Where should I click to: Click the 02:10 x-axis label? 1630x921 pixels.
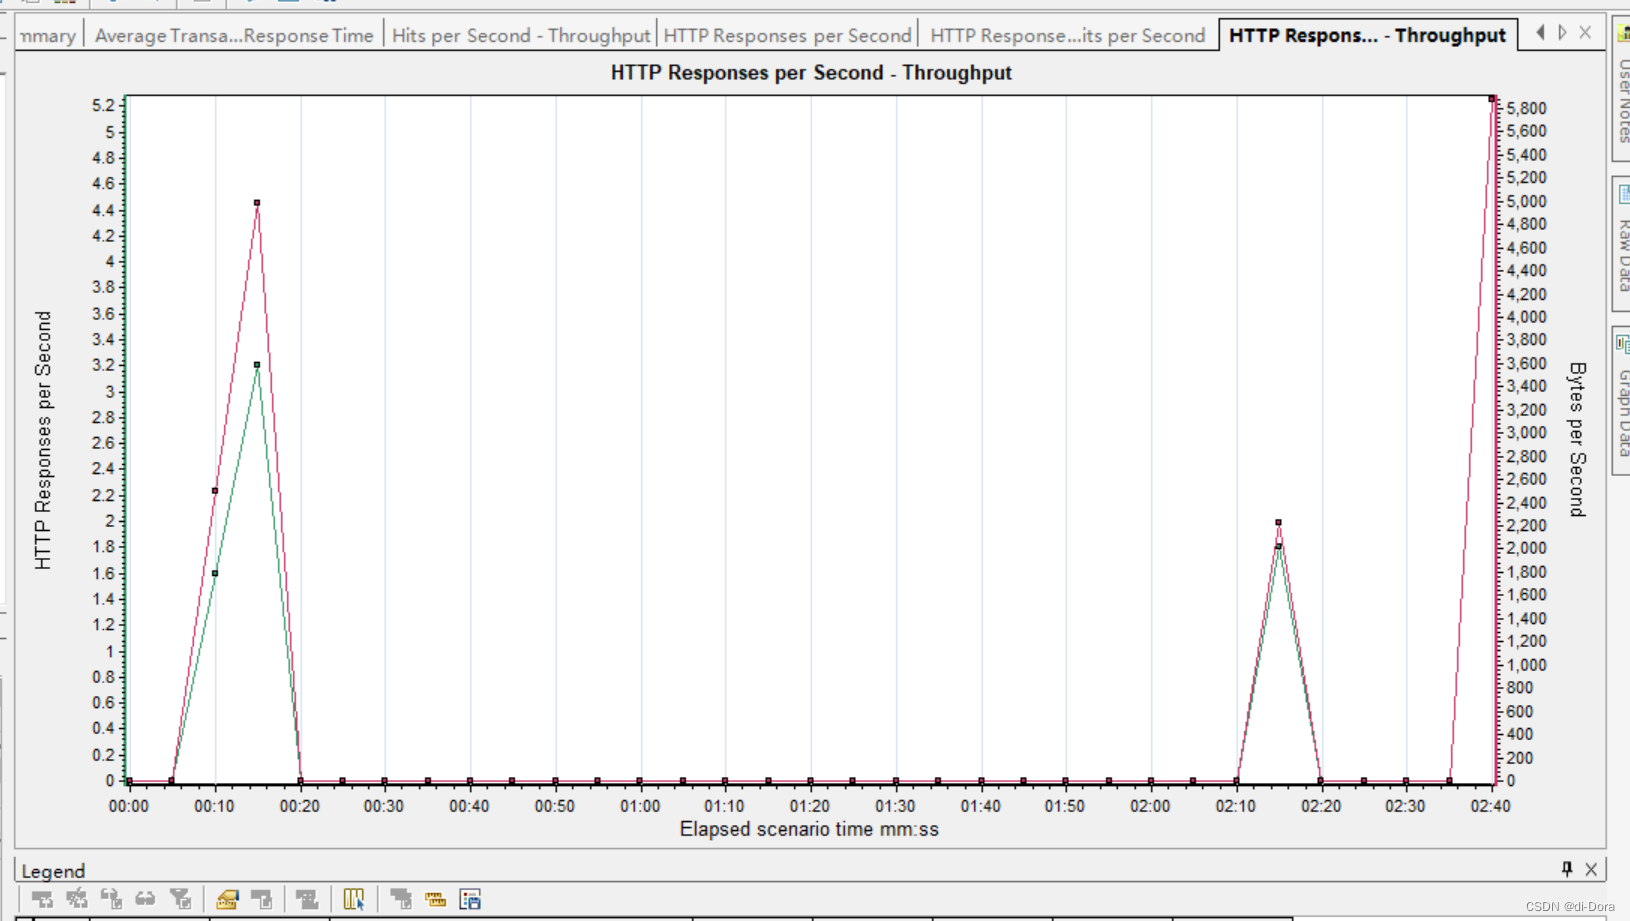coord(1236,806)
